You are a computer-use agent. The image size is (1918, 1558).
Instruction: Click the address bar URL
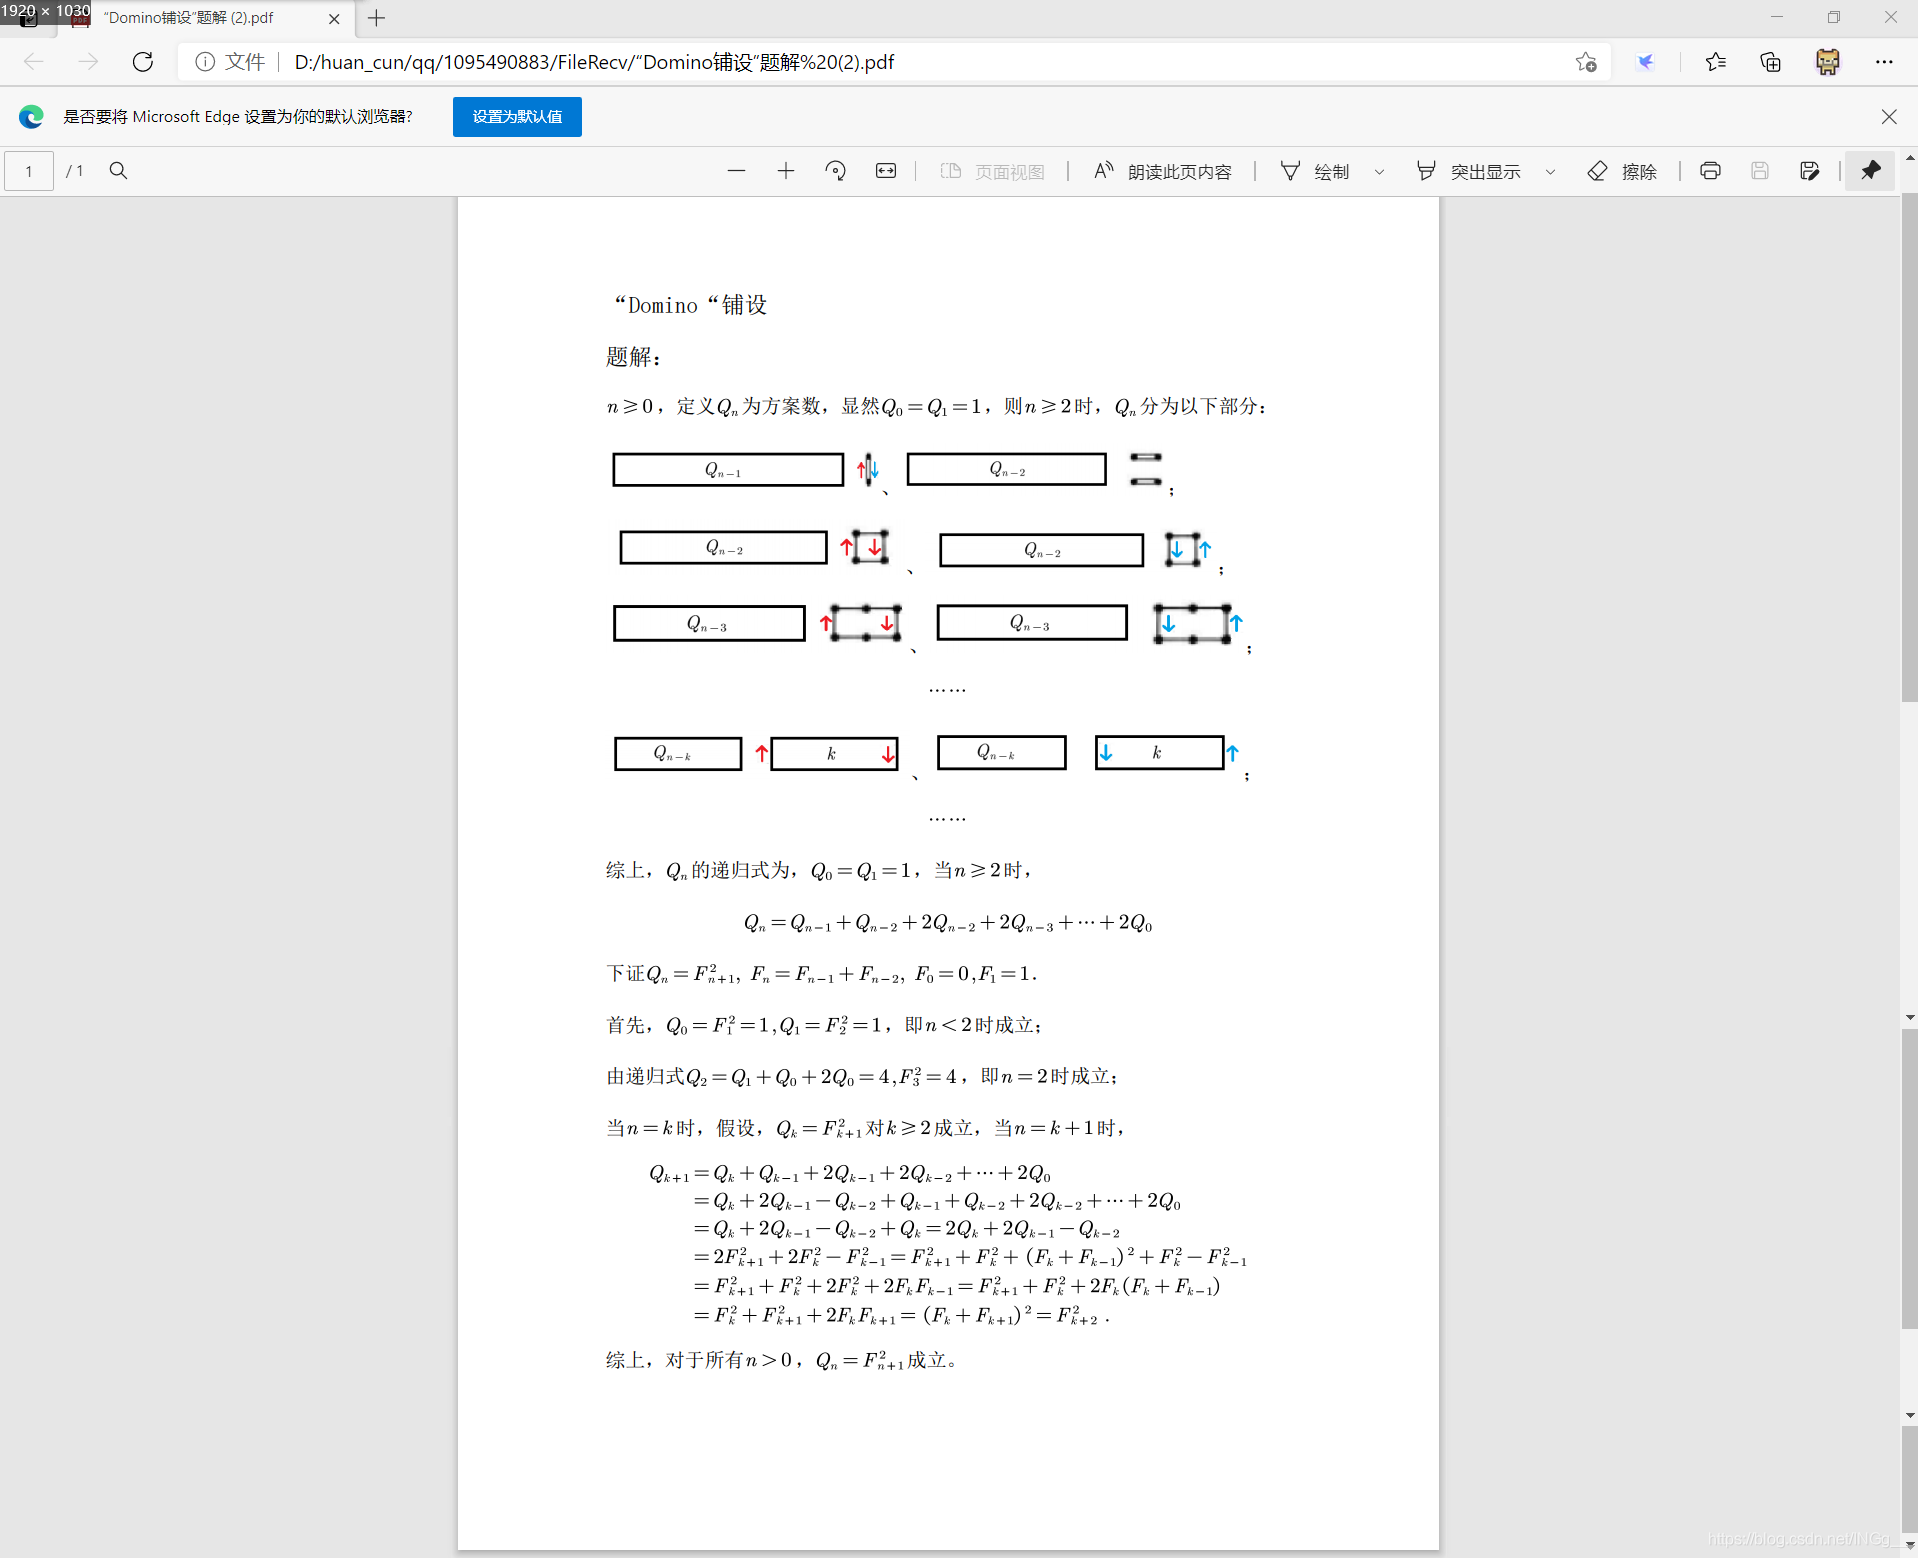tap(594, 62)
